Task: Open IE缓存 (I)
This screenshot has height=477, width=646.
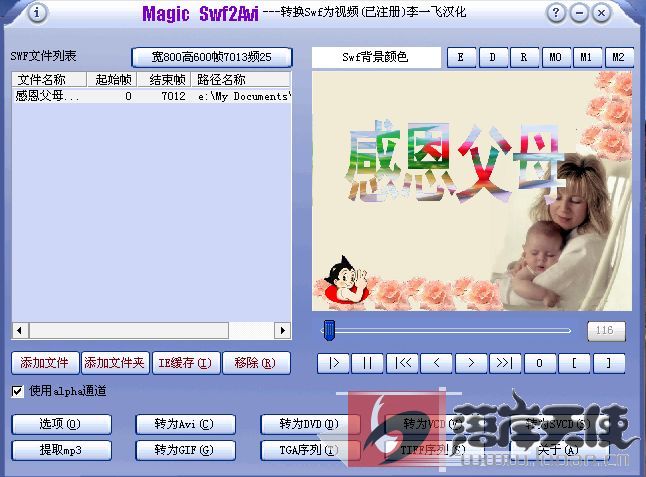Action: tap(186, 363)
